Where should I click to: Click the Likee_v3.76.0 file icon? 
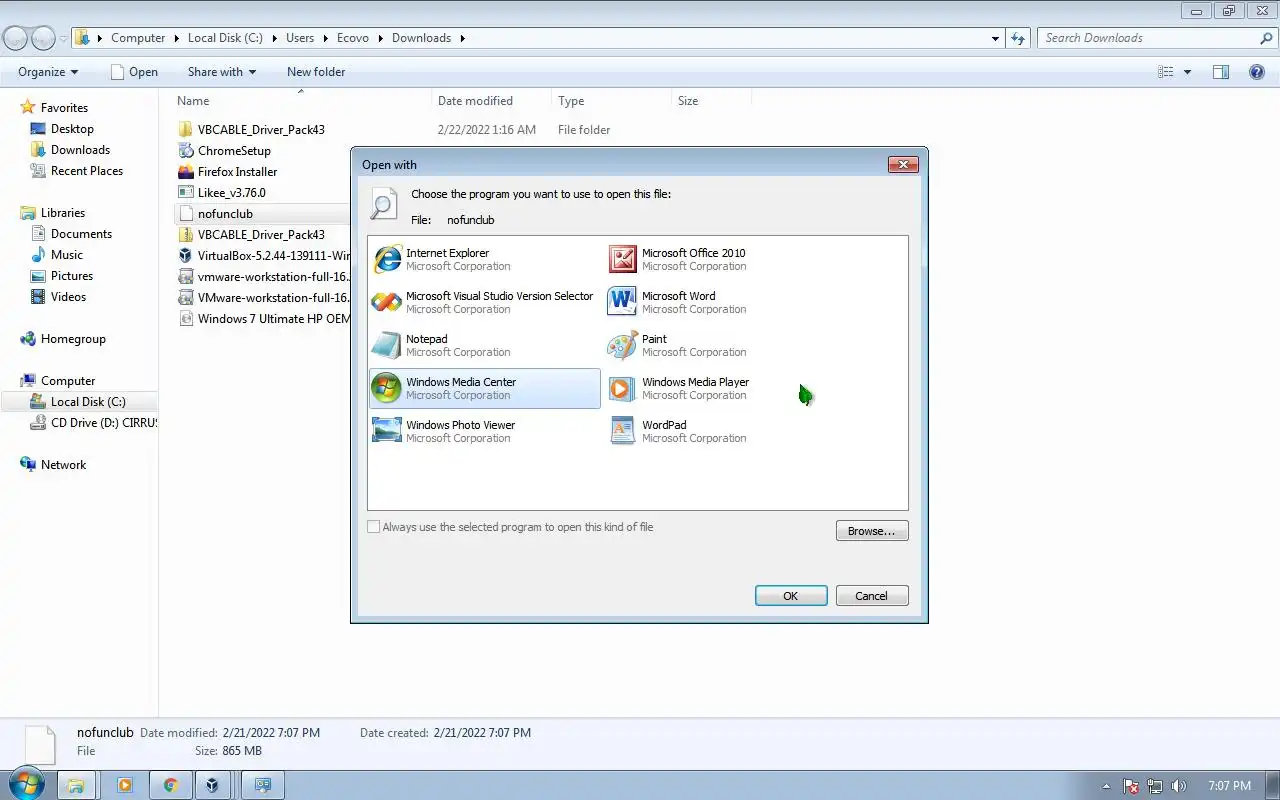click(185, 192)
